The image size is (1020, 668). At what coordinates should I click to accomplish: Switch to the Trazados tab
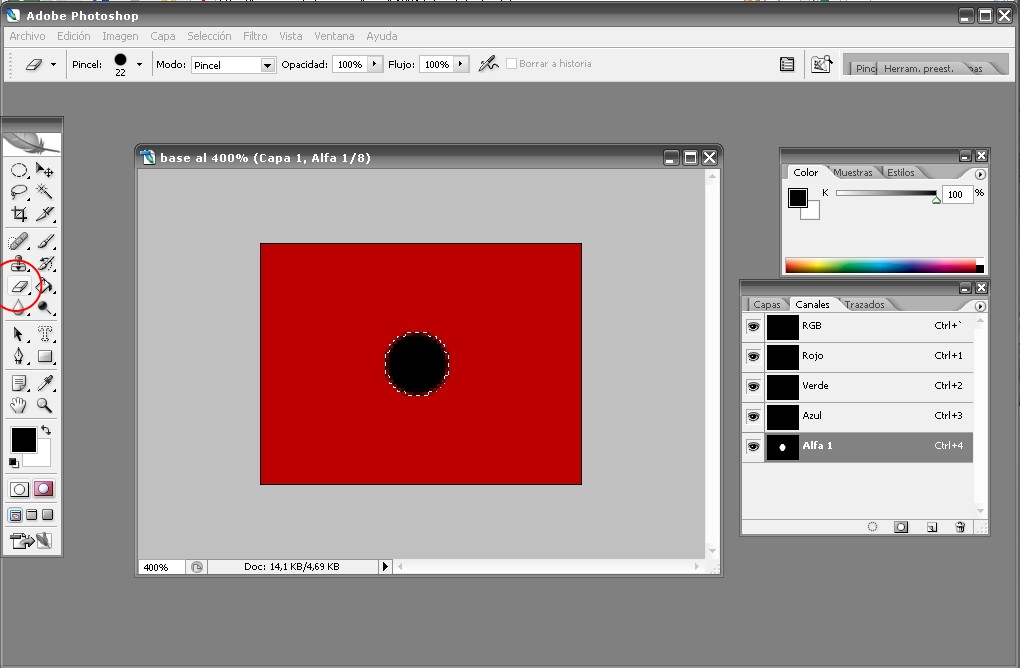tap(864, 304)
